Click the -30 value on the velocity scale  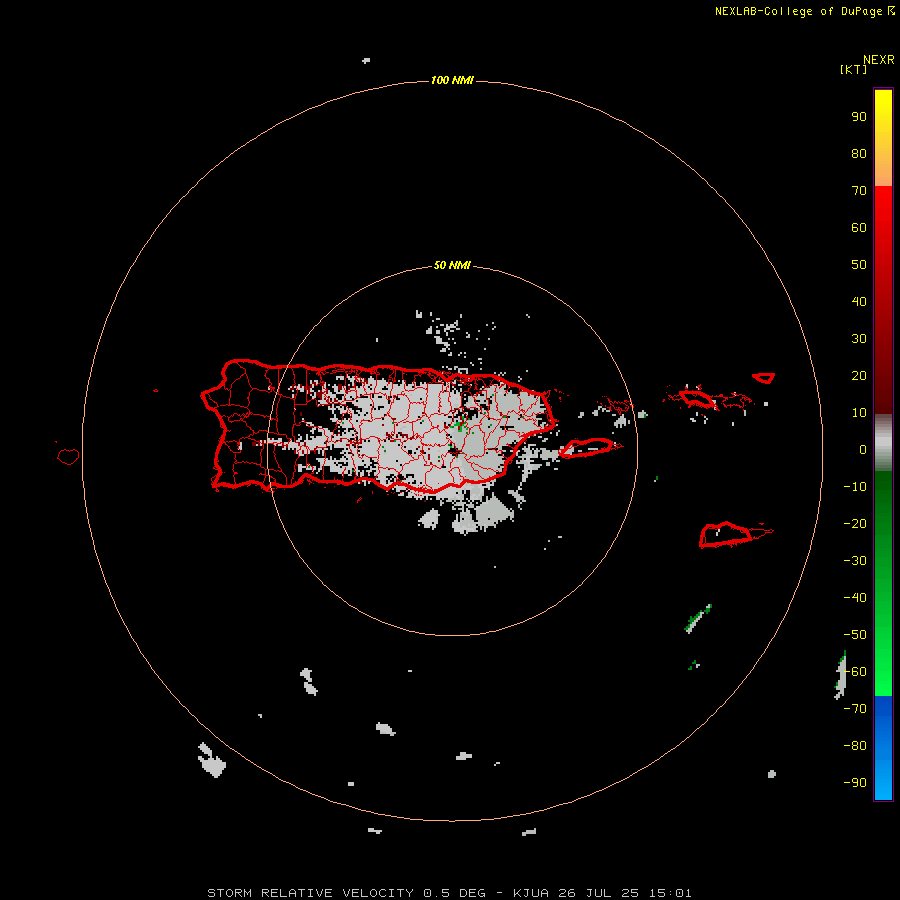pos(855,561)
